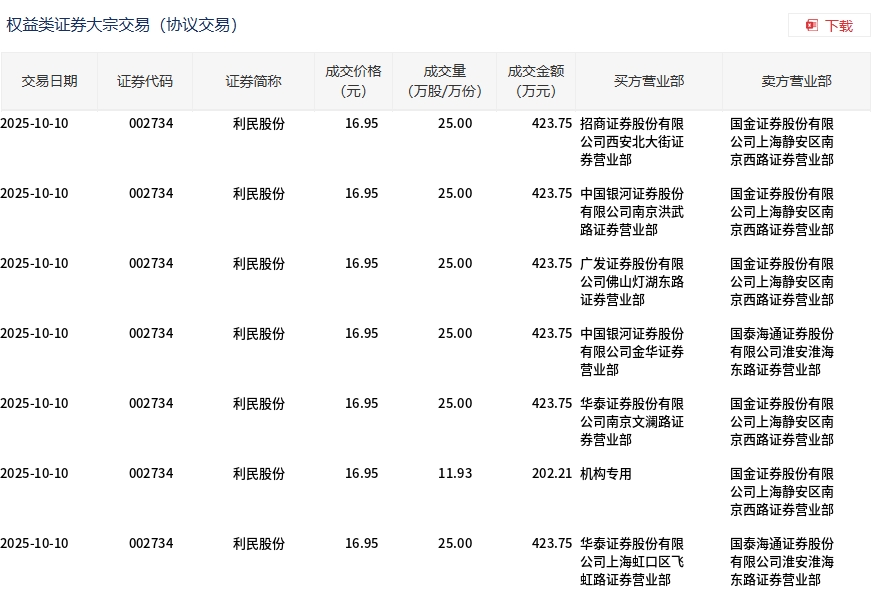
Task: Click 423.75 amount in 华泰上海虹口区飞虹路 row
Action: [x=552, y=544]
